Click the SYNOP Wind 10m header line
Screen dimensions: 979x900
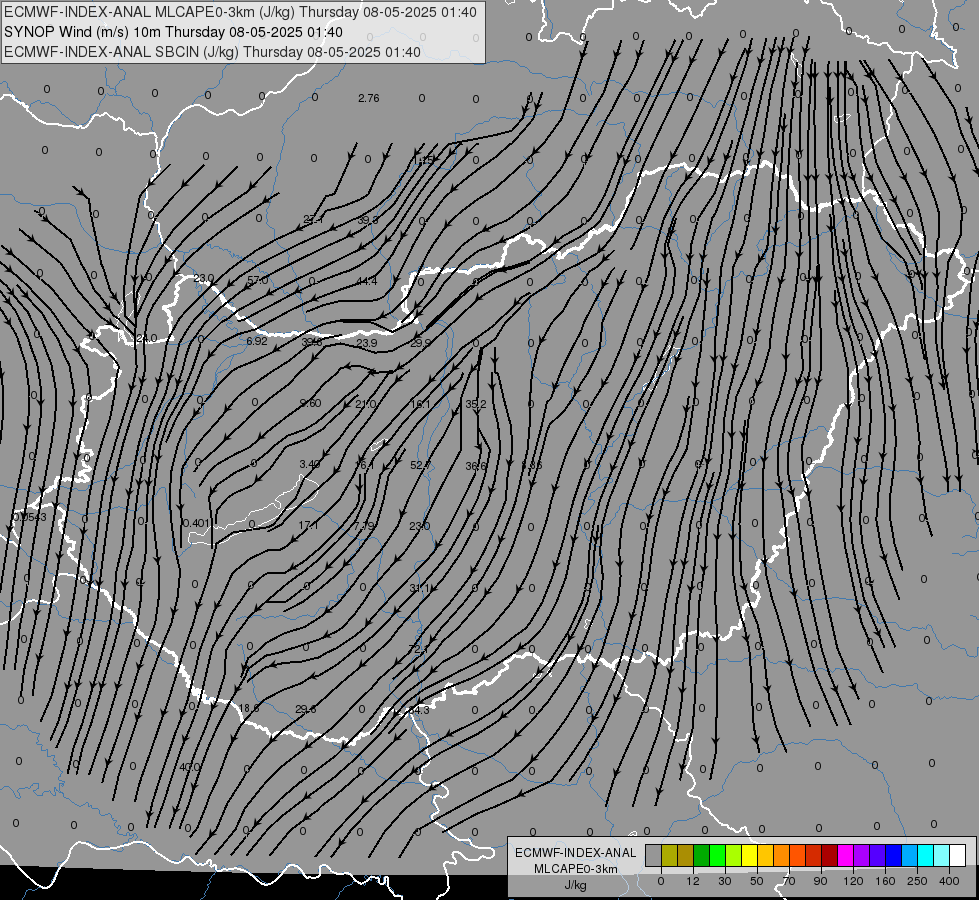point(173,32)
